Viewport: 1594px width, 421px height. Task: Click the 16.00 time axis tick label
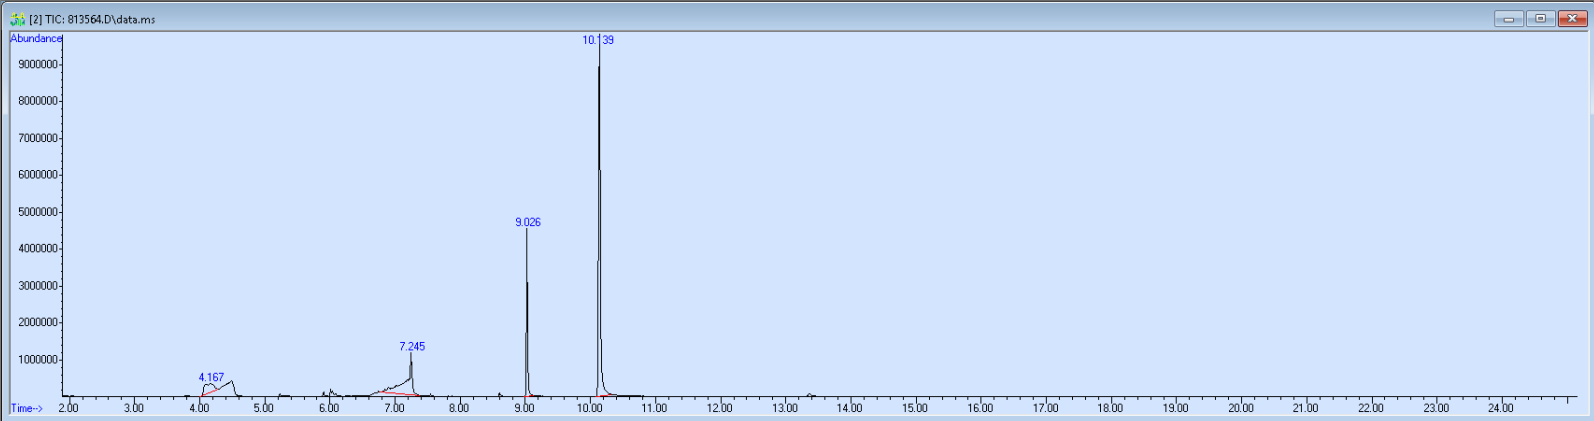coord(980,408)
